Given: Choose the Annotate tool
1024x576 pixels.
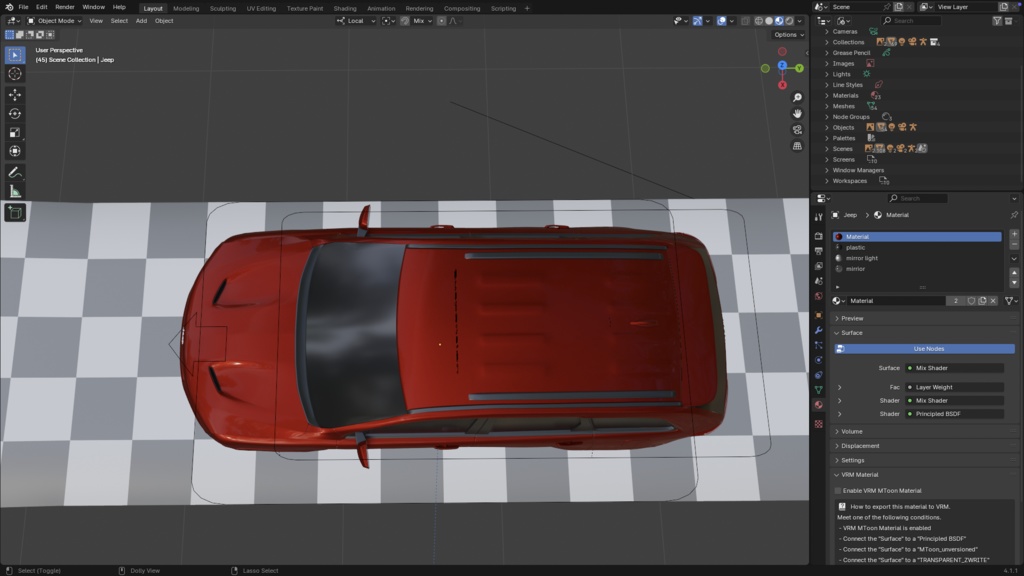Looking at the screenshot, I should click(x=15, y=171).
